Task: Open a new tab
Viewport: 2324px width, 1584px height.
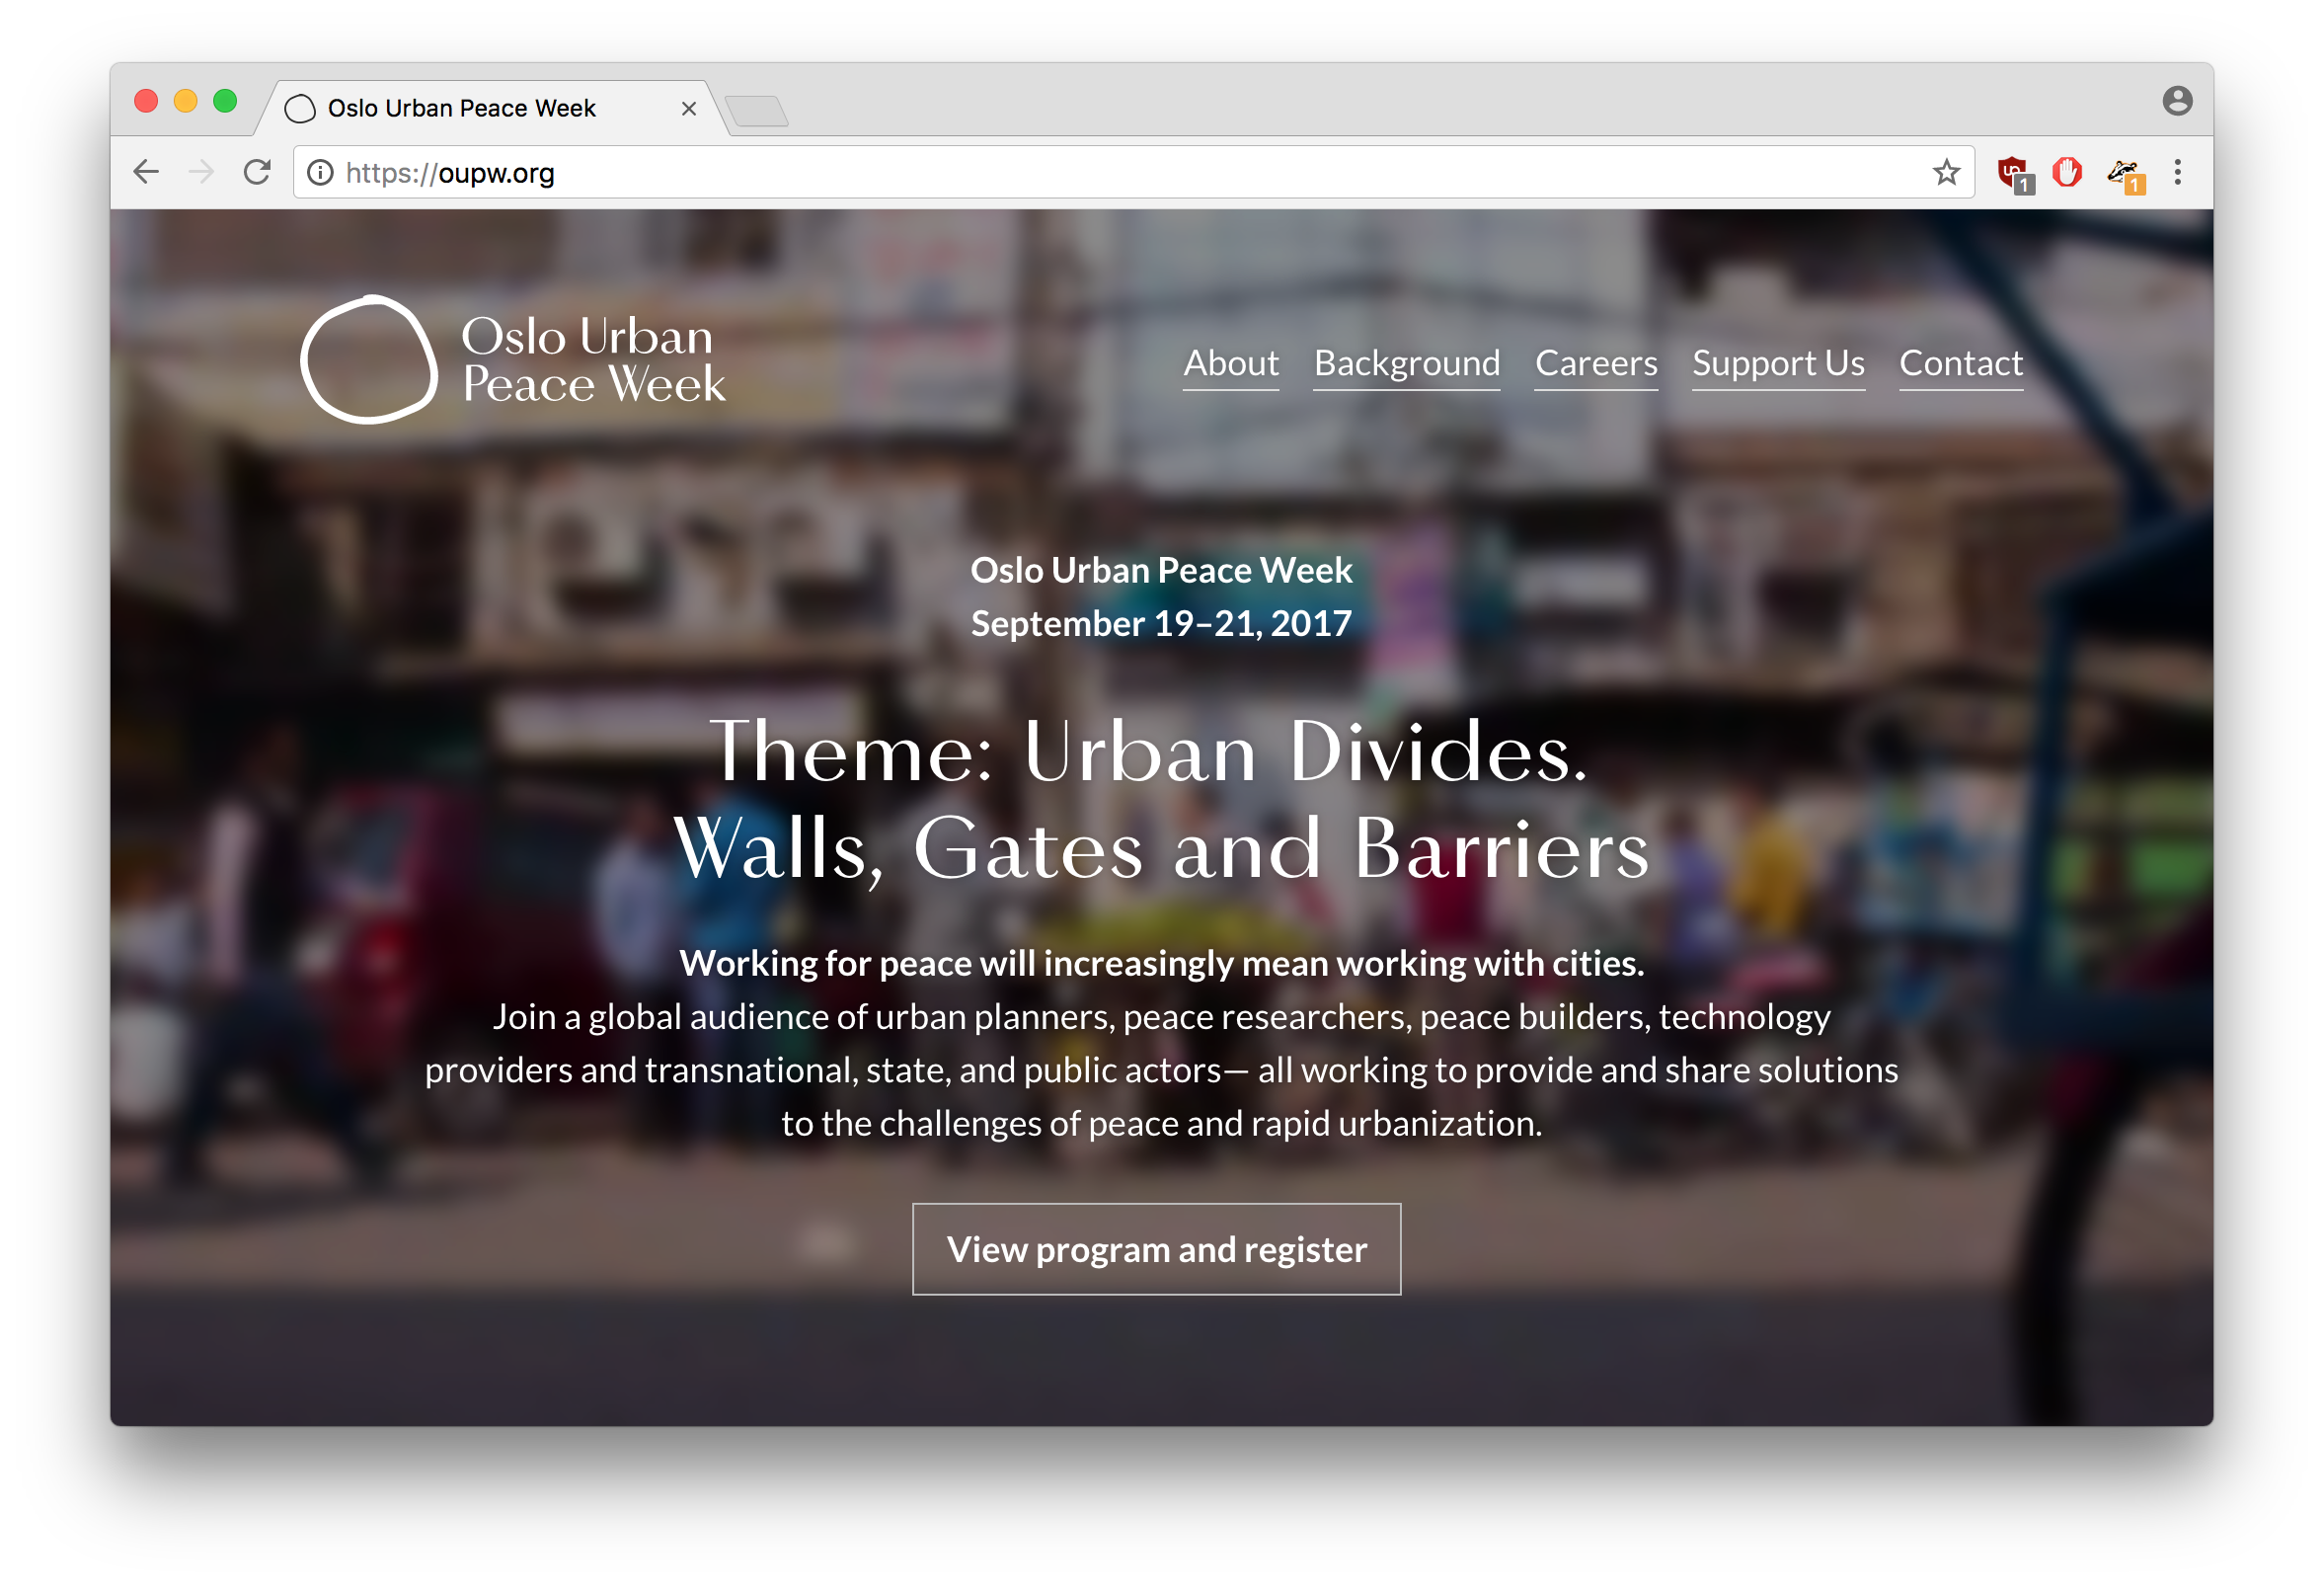Action: point(757,110)
